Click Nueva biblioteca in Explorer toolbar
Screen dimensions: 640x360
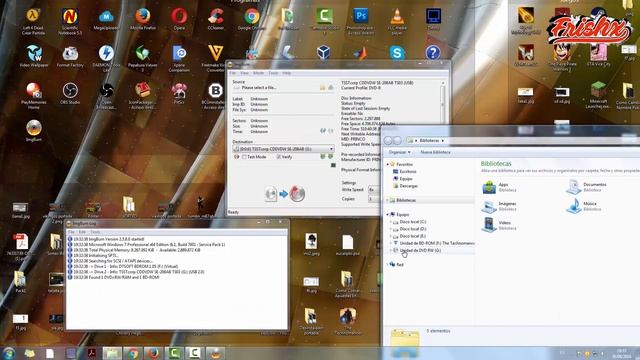click(436, 152)
